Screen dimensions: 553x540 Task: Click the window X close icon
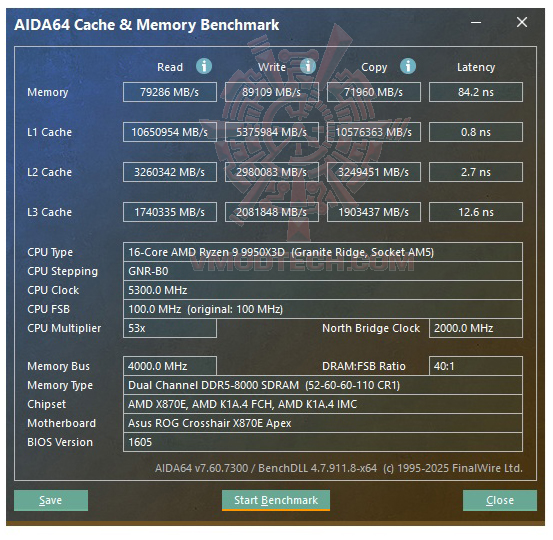(522, 23)
